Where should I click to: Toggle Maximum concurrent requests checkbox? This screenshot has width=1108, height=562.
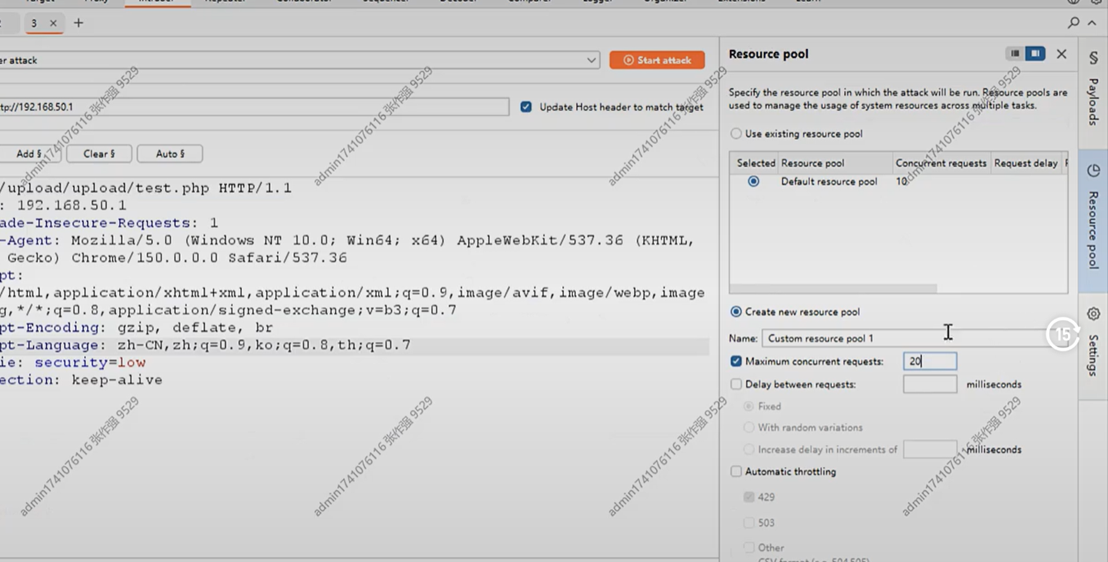pos(736,361)
